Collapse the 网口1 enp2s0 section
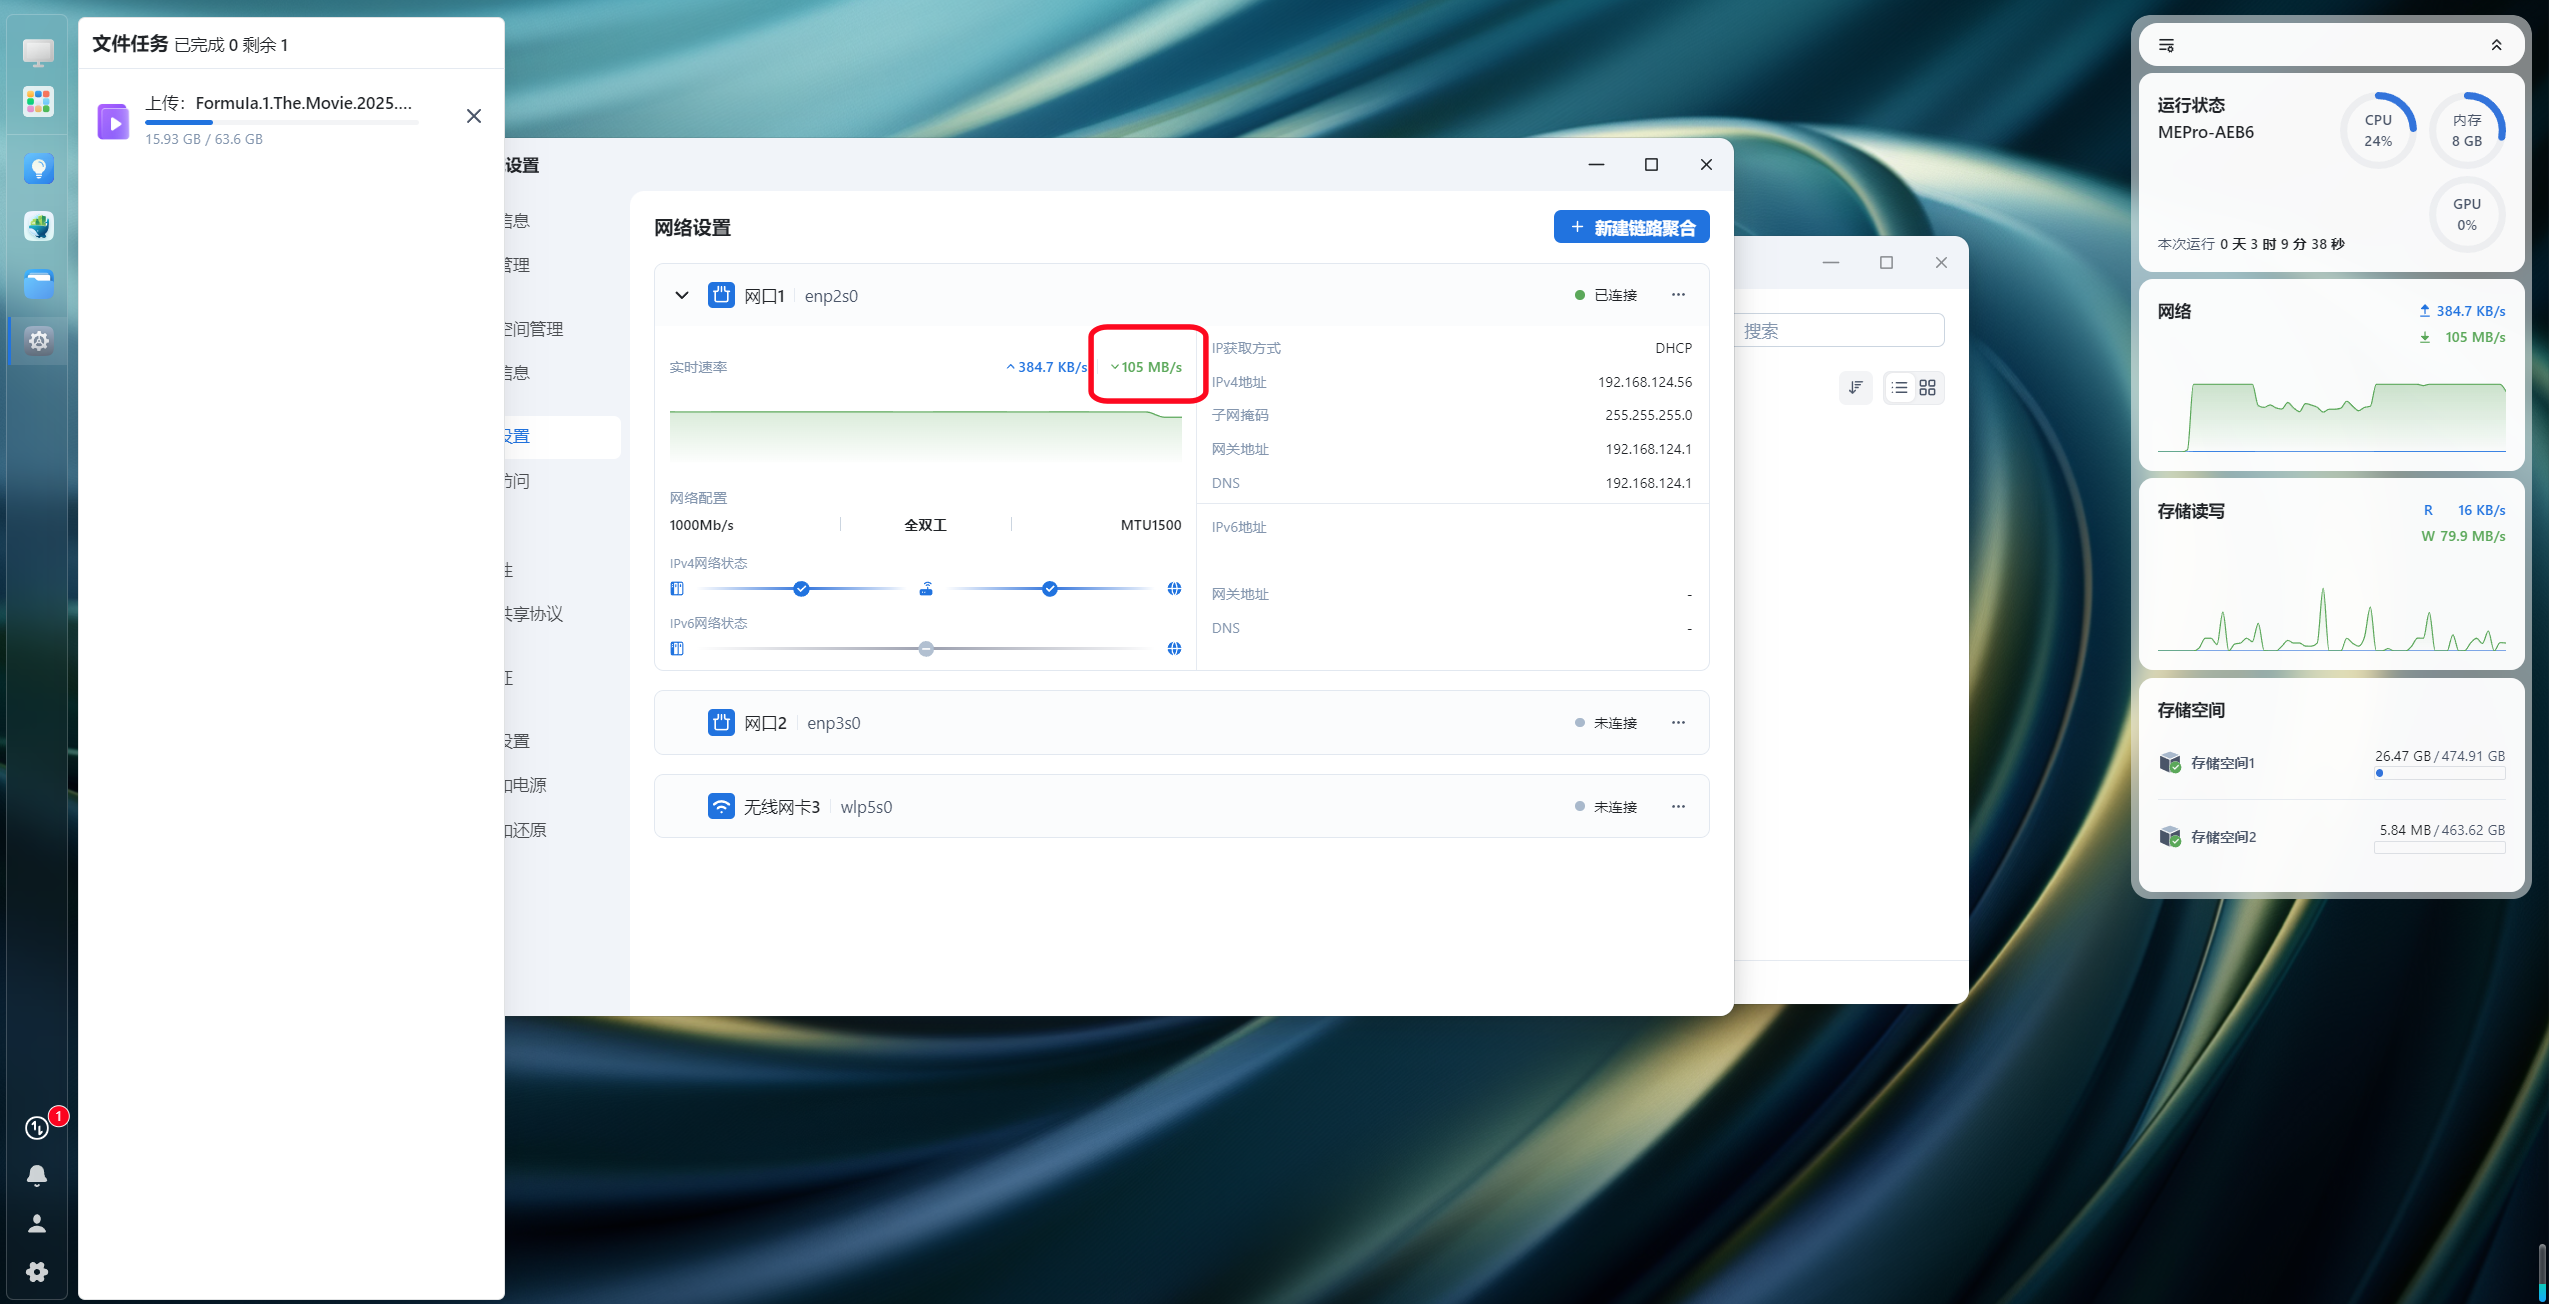This screenshot has height=1304, width=2549. point(682,295)
